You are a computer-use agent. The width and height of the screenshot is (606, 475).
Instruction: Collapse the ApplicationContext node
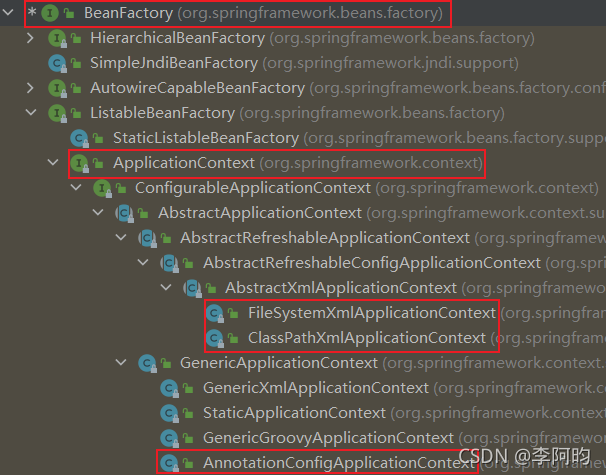click(53, 162)
